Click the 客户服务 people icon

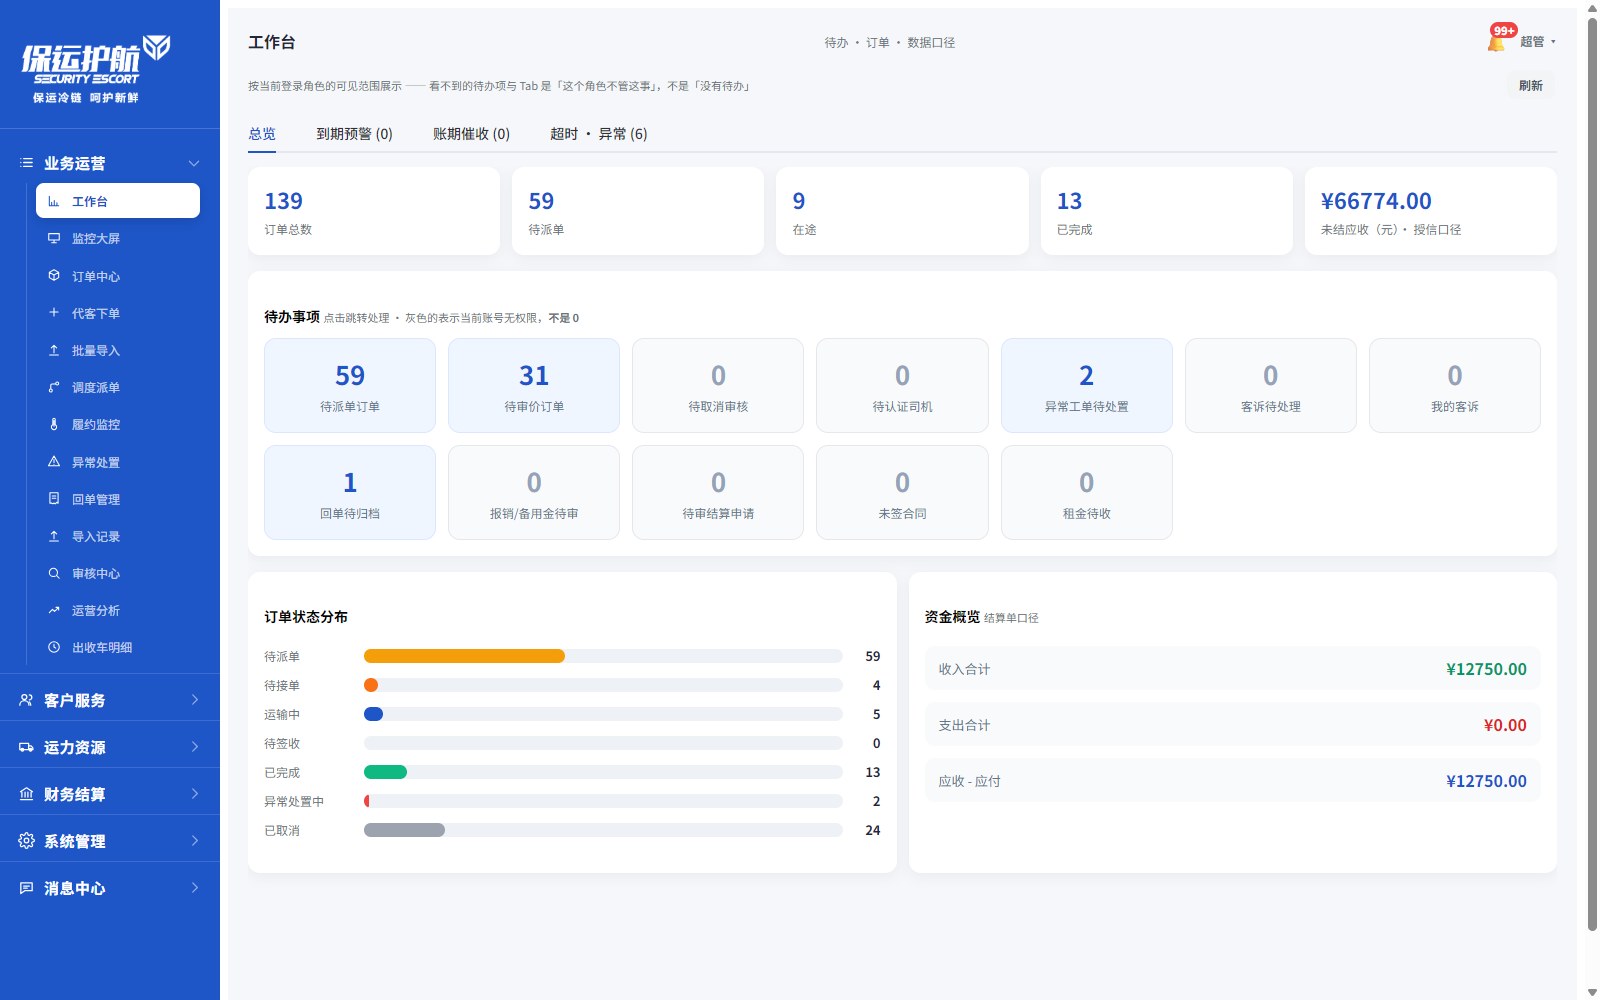click(26, 700)
